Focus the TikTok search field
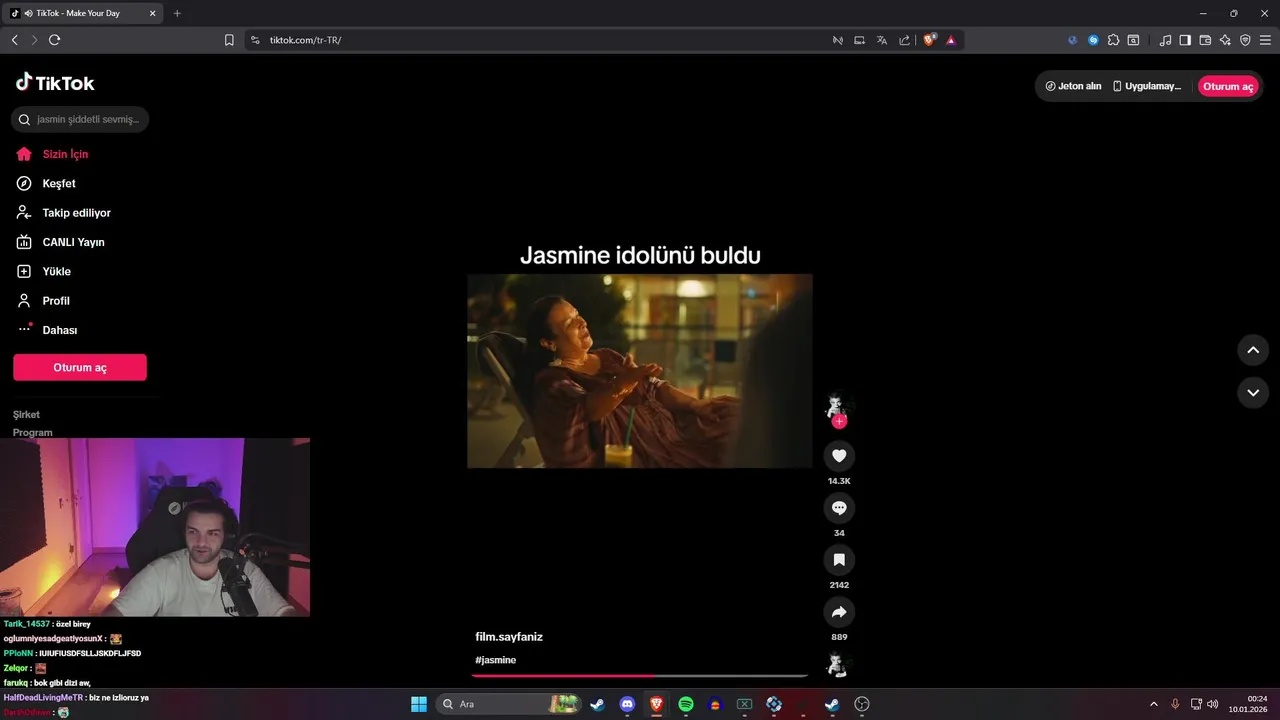The image size is (1280, 720). tap(80, 119)
